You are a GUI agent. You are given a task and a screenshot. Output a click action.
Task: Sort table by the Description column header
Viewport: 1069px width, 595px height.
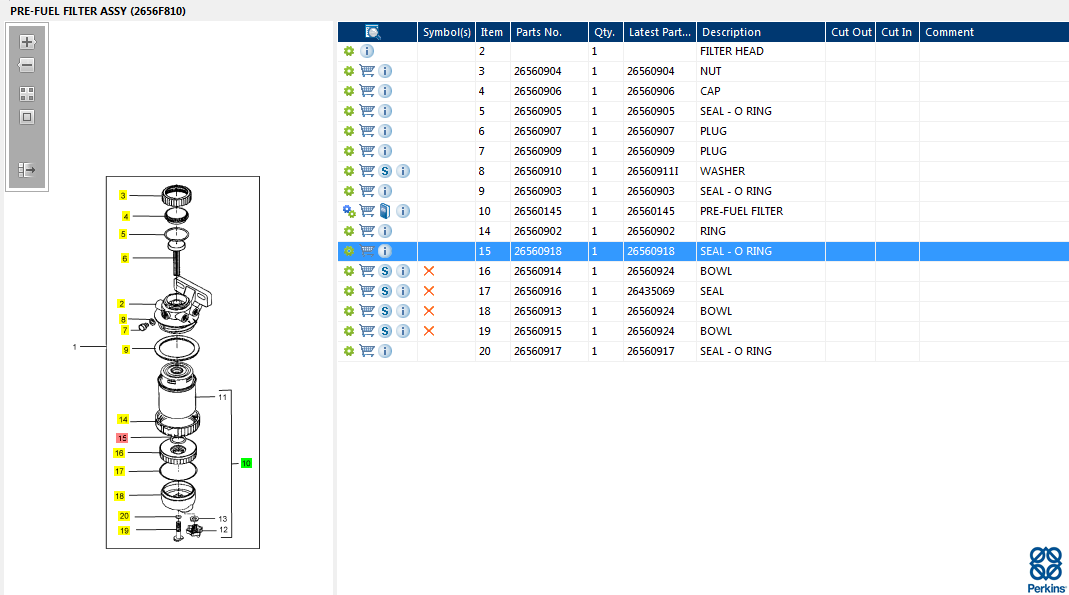[760, 32]
